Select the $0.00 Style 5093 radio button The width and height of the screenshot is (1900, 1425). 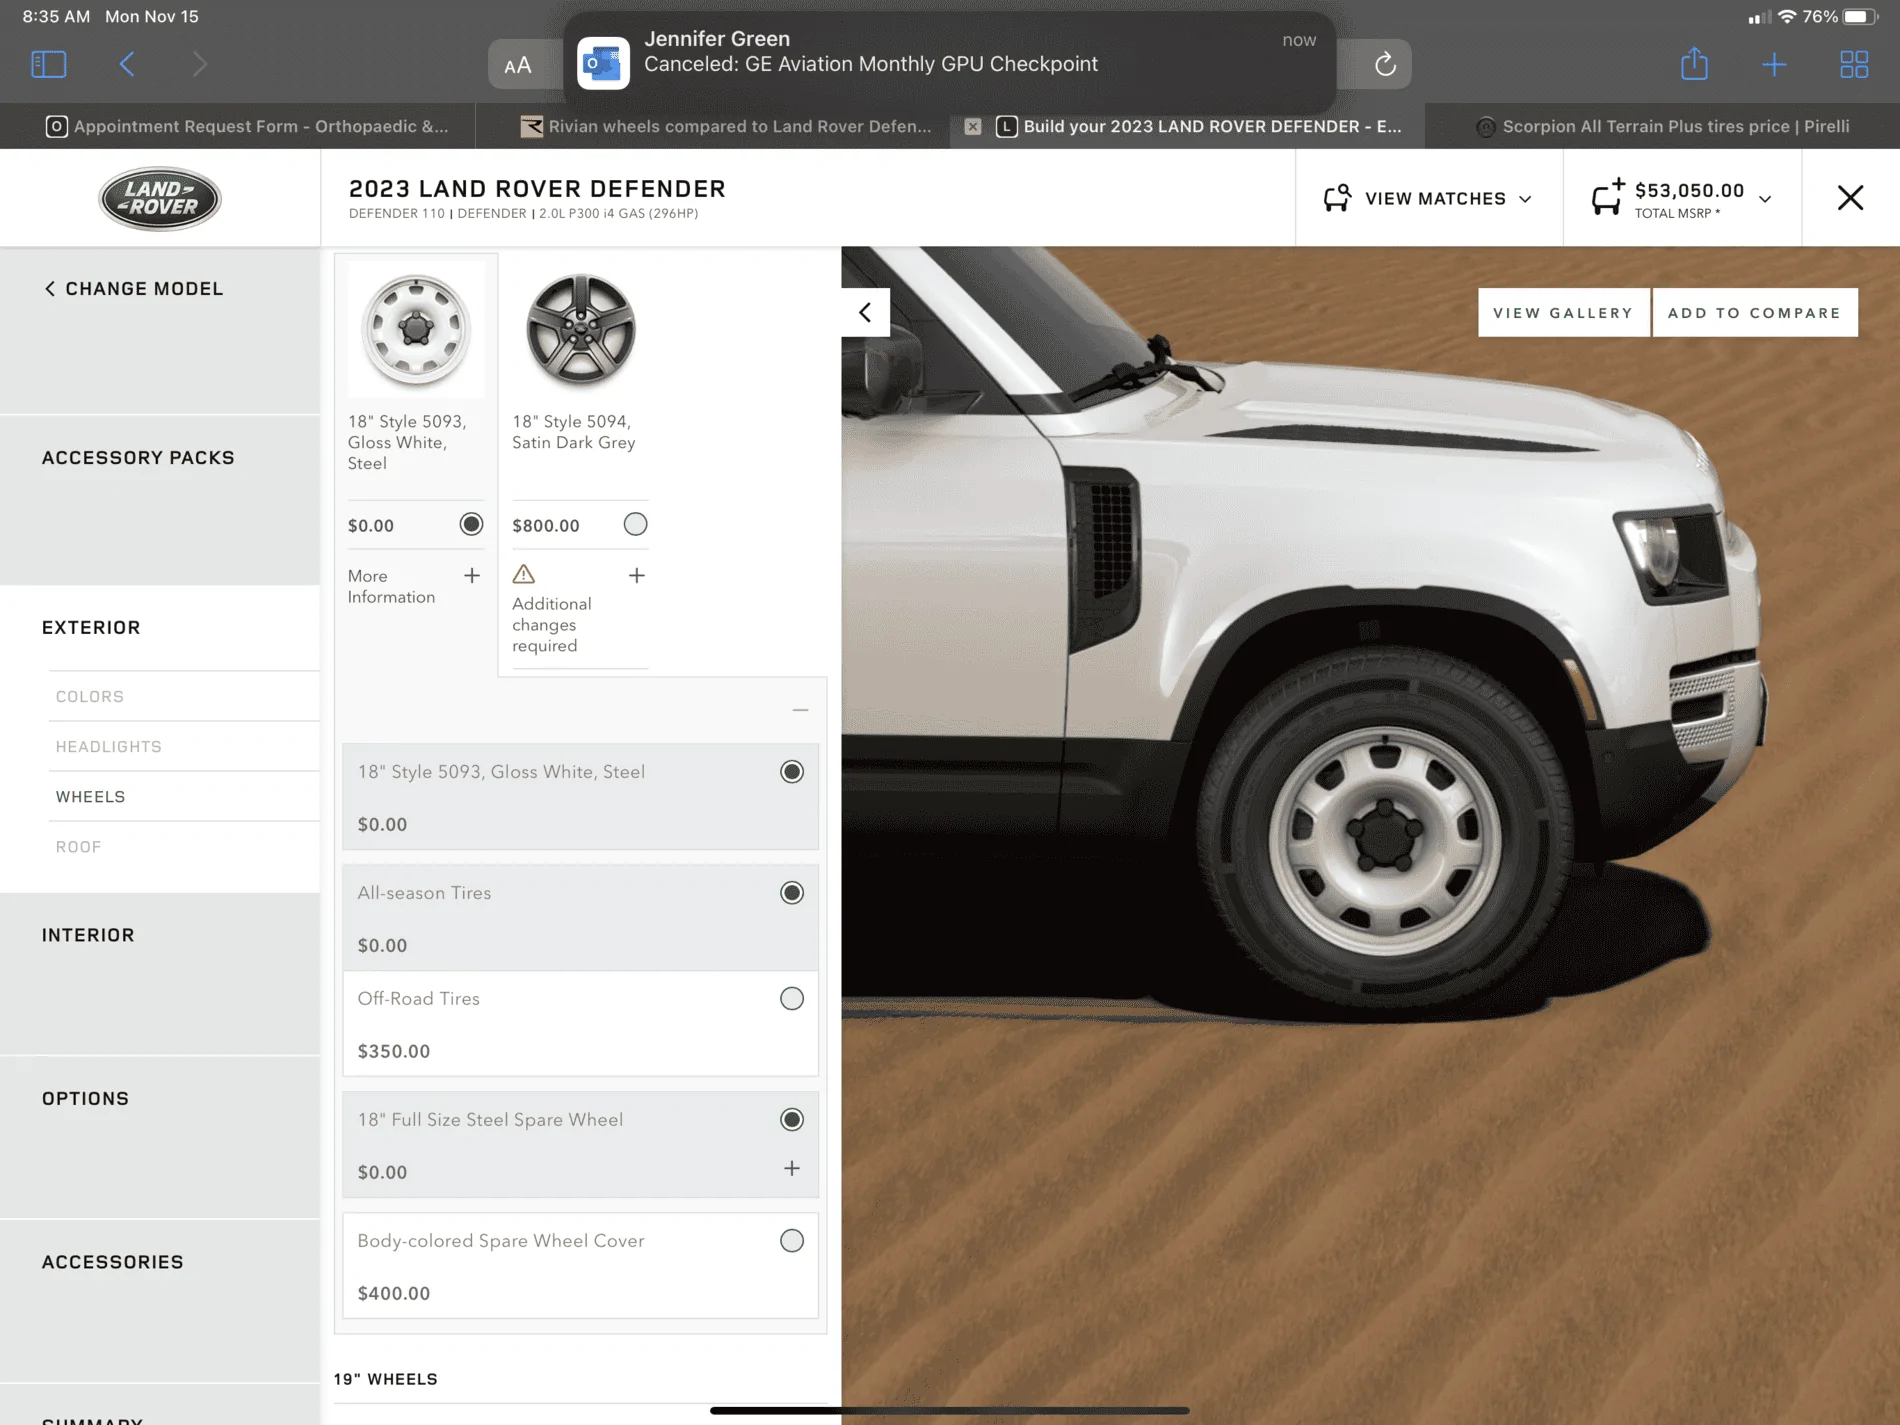(471, 524)
